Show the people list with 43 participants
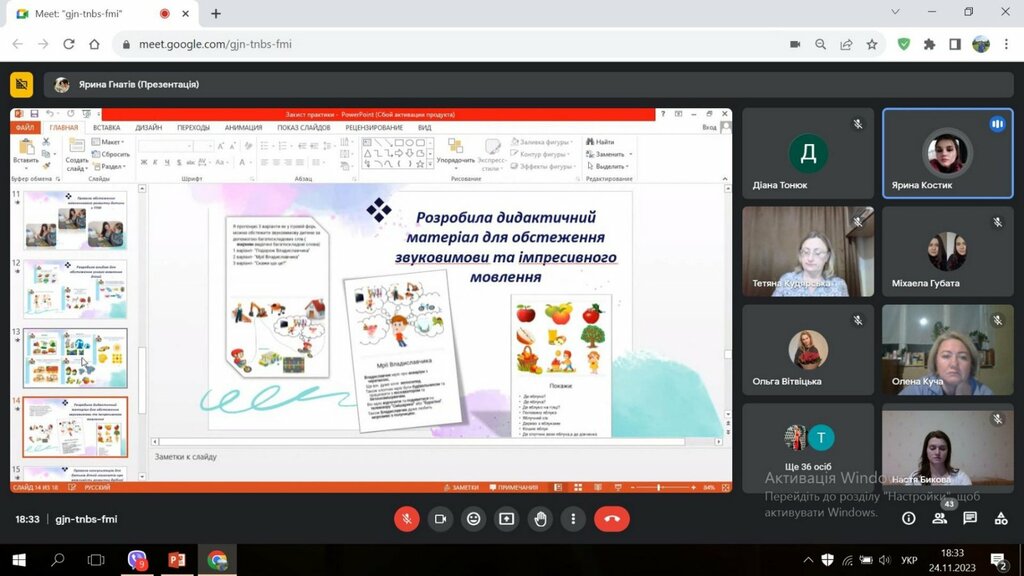The height and width of the screenshot is (576, 1024). click(939, 518)
